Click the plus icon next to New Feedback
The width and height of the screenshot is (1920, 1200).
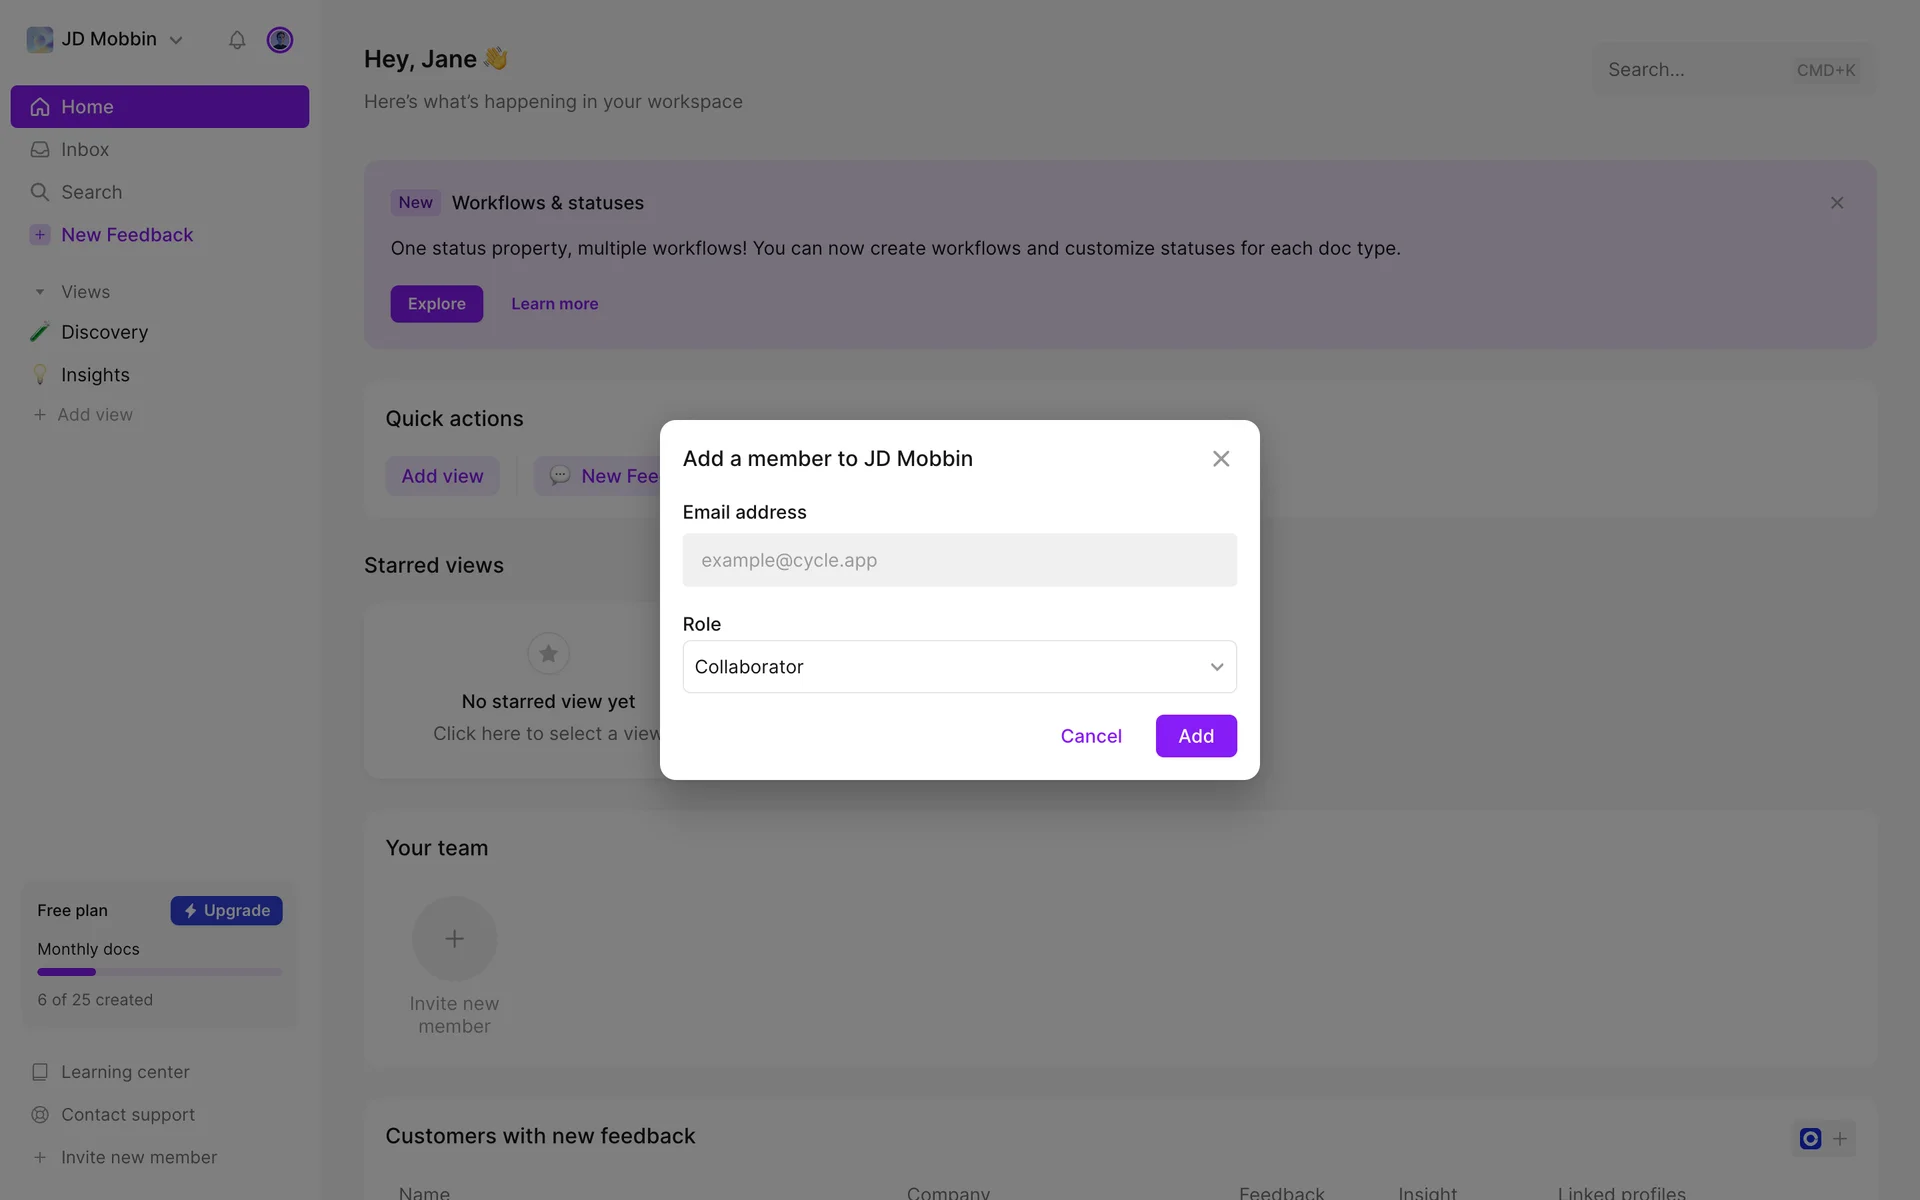[x=40, y=235]
